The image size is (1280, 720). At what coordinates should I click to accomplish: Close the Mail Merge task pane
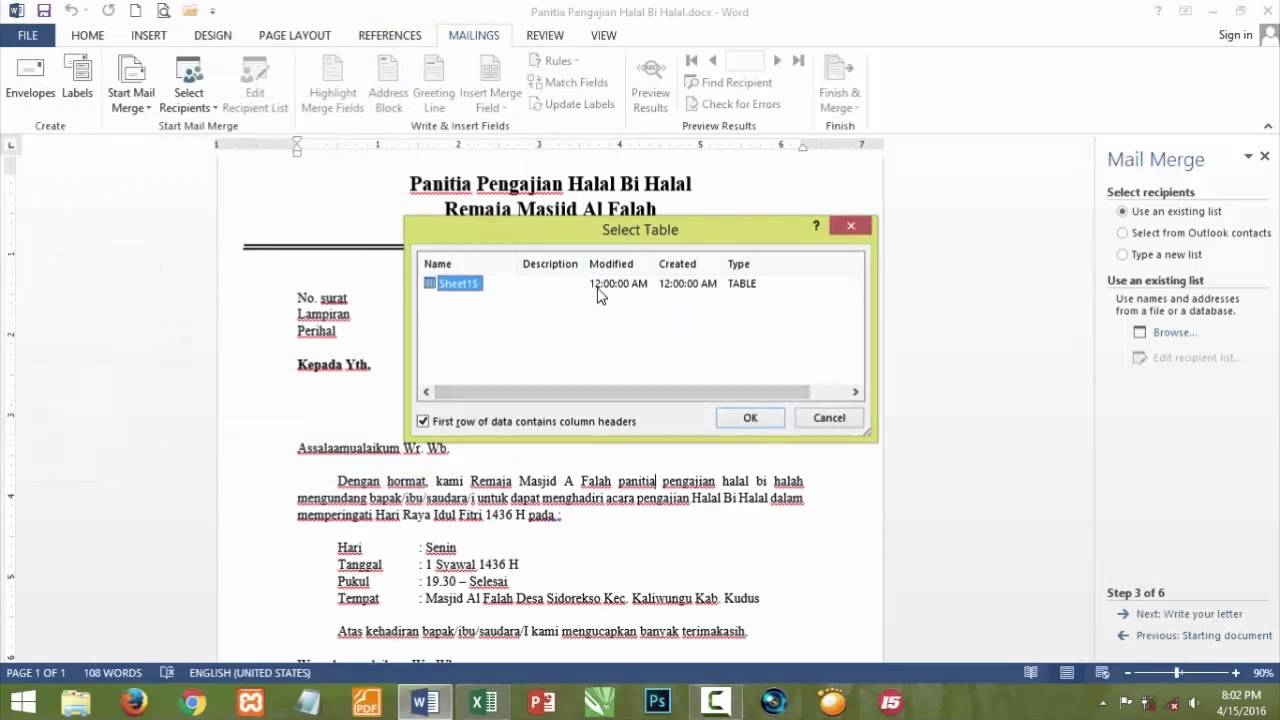[1265, 157]
